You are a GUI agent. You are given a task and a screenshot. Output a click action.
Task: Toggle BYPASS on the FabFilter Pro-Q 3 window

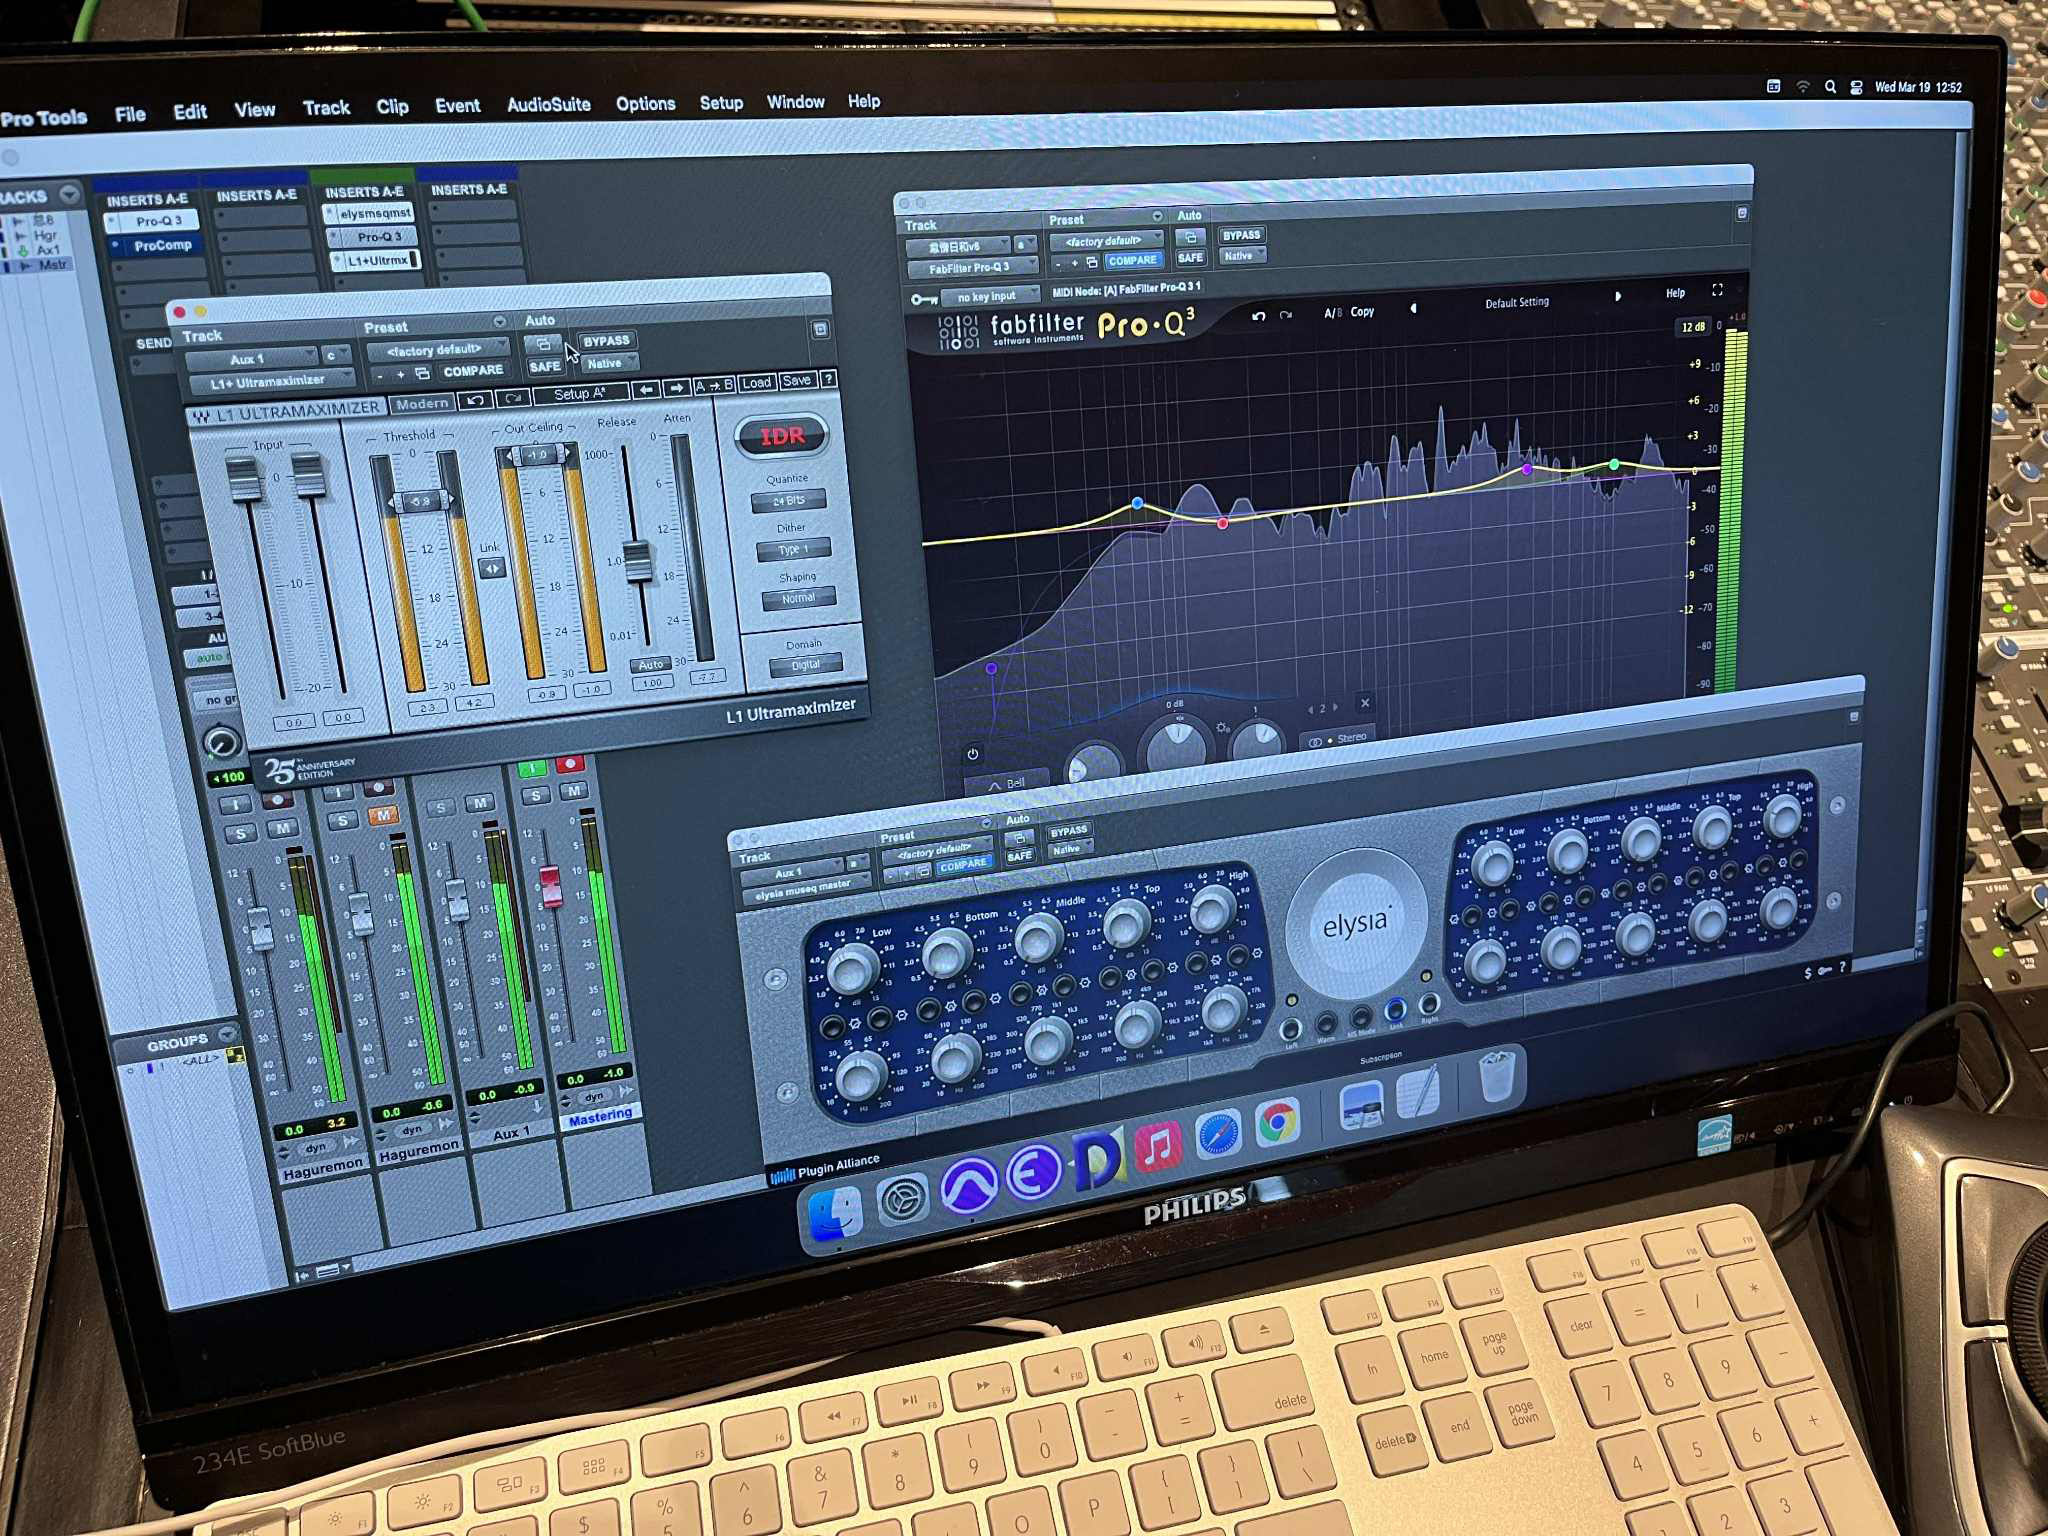[1241, 235]
